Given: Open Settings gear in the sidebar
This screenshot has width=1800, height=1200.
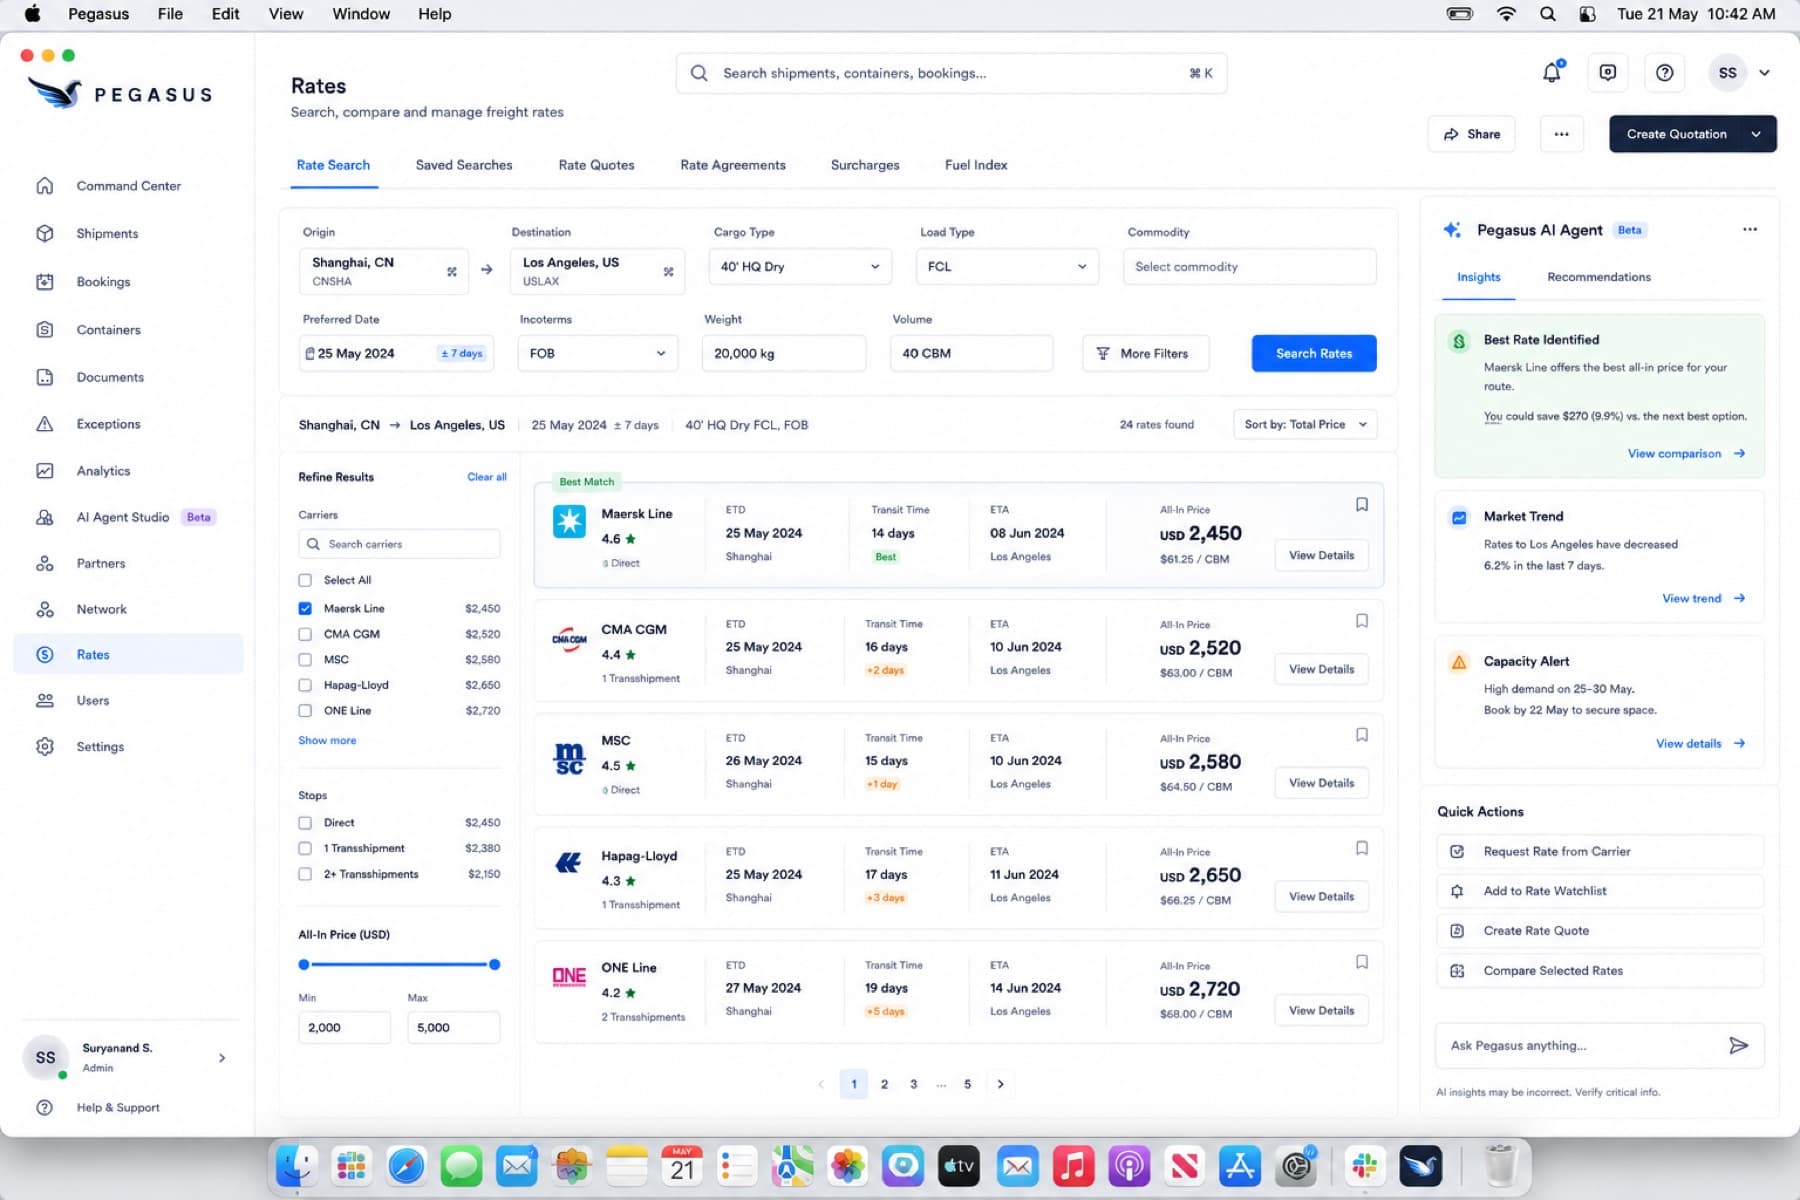Looking at the screenshot, I should [45, 747].
